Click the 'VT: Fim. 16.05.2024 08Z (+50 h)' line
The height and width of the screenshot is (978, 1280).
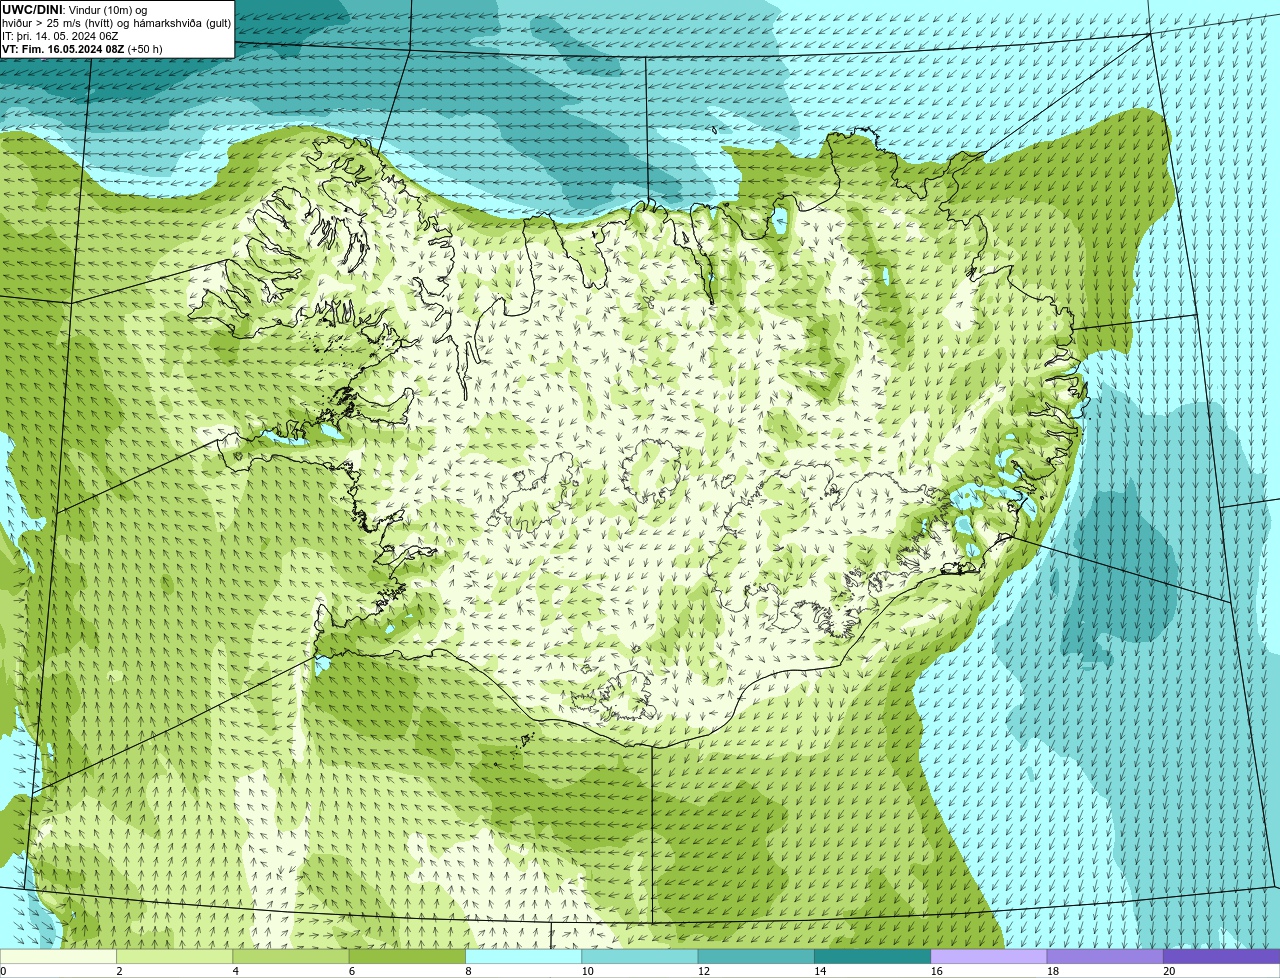(x=82, y=49)
